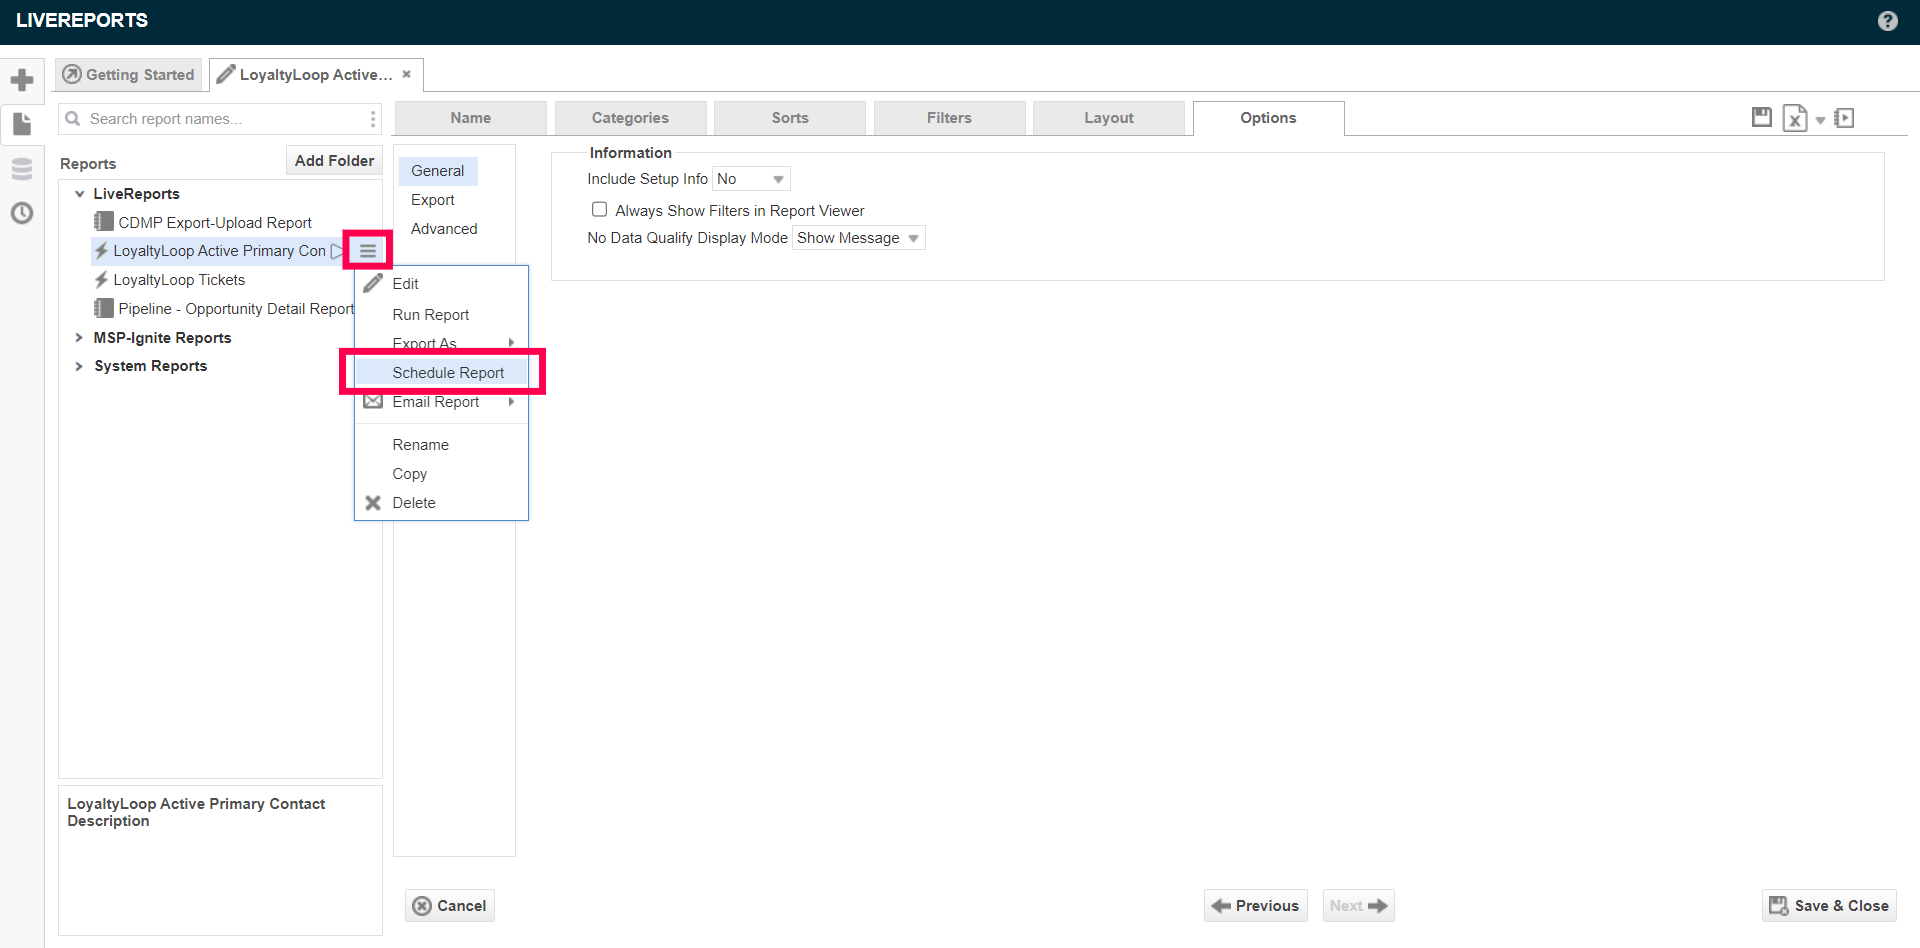Click the Previous button
1920x948 pixels.
click(x=1256, y=906)
